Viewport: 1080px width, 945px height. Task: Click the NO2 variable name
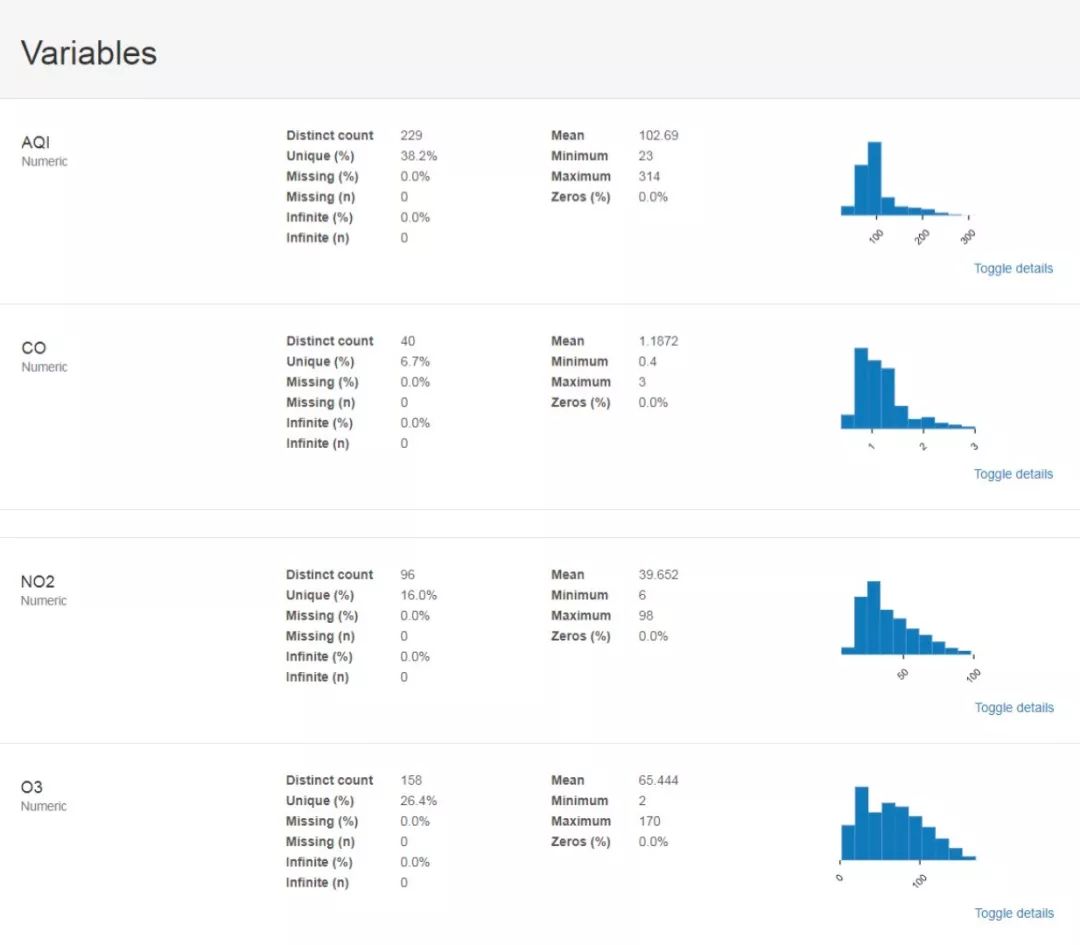tap(38, 581)
